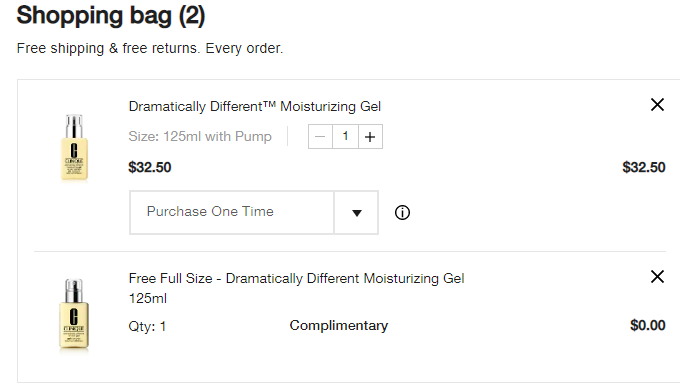Increase quantity with the plus button

370,137
